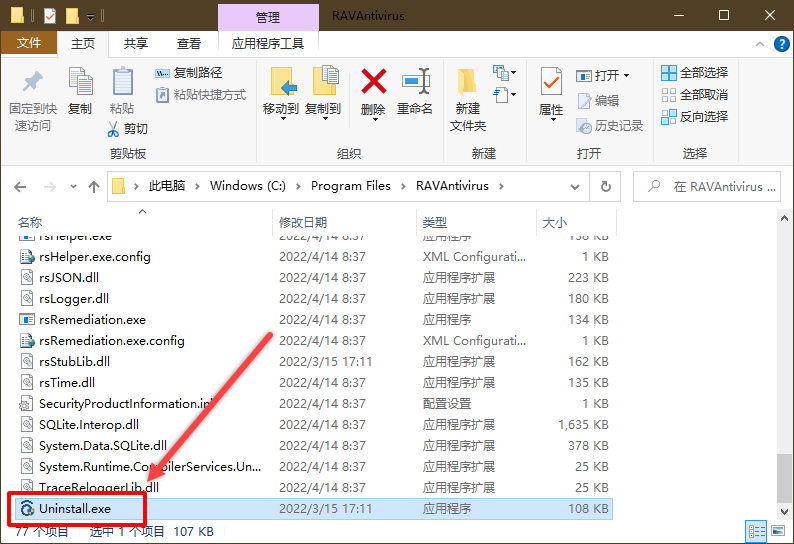Viewport: 794px width, 544px height.
Task: Click 此电脑 in the address path
Action: click(x=167, y=186)
